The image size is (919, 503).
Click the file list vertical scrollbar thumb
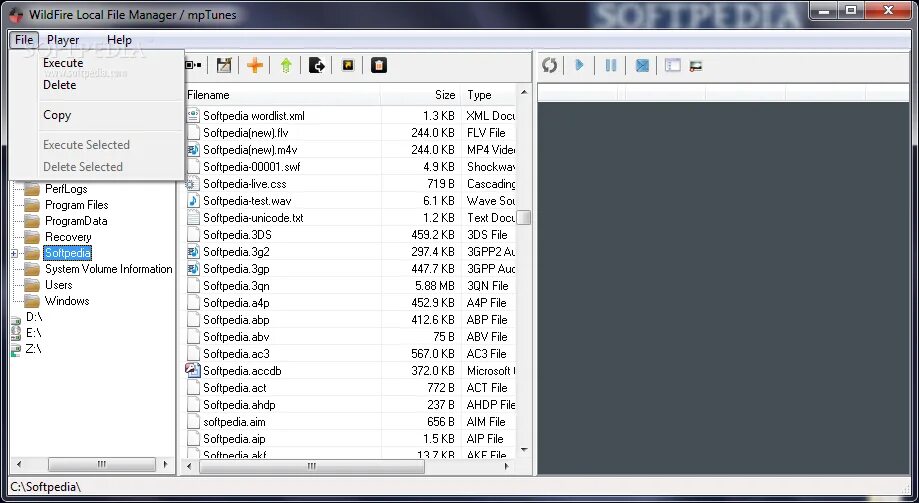(x=524, y=217)
